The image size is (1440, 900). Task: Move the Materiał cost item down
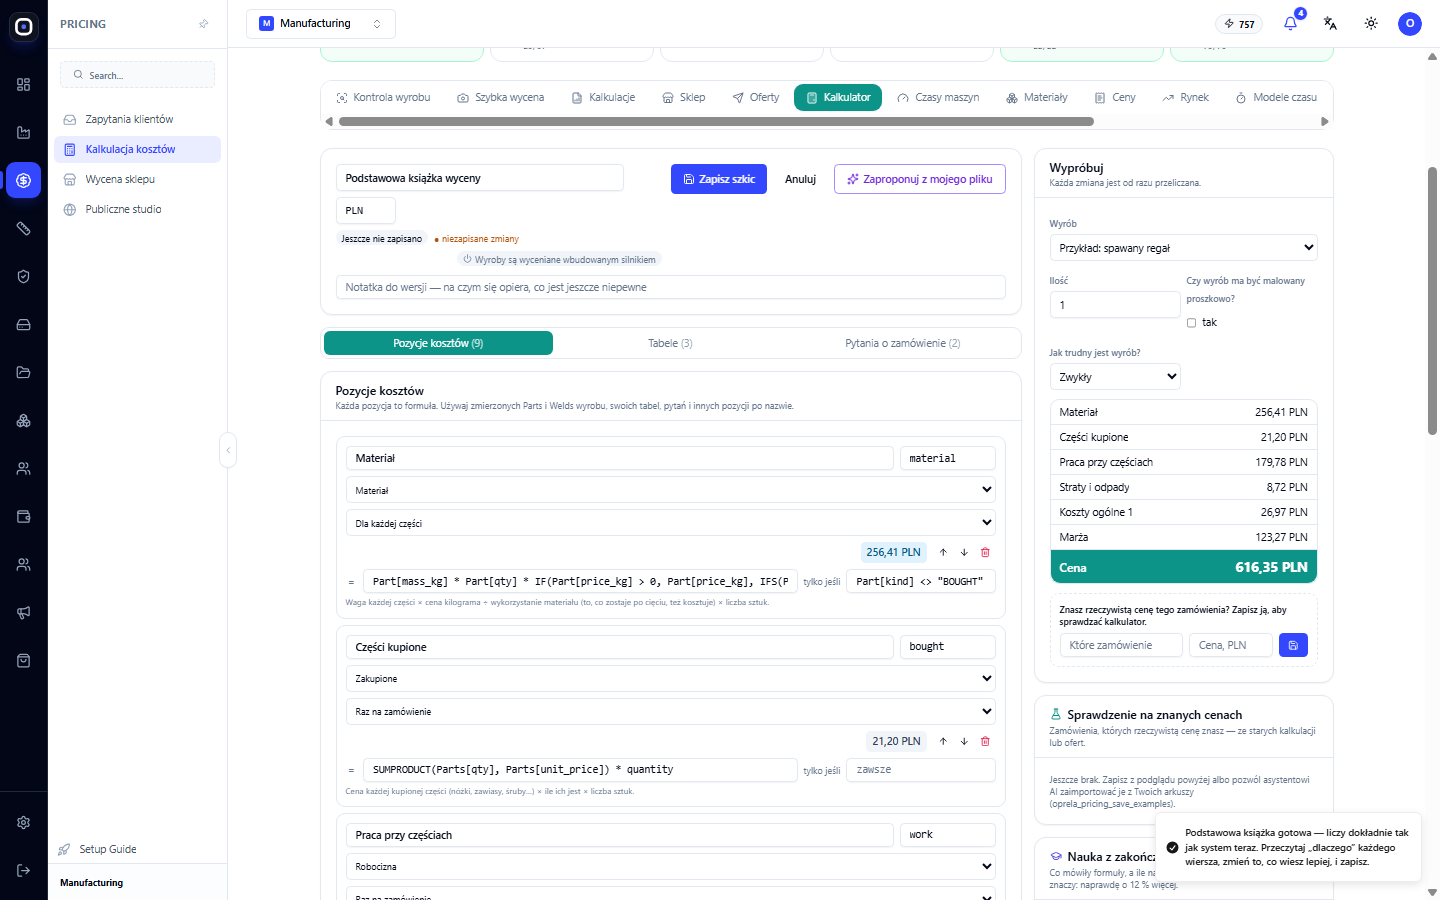(x=964, y=552)
